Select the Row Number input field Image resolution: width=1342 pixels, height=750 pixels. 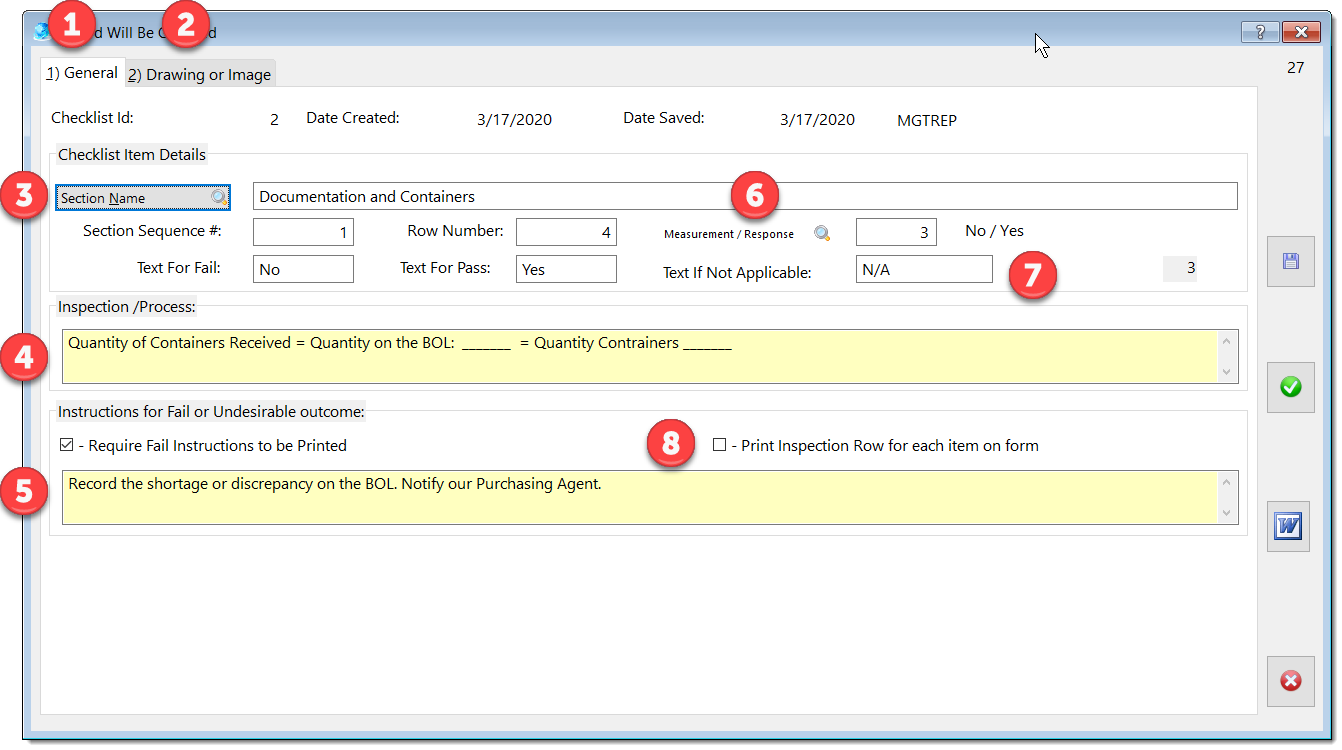(x=566, y=233)
